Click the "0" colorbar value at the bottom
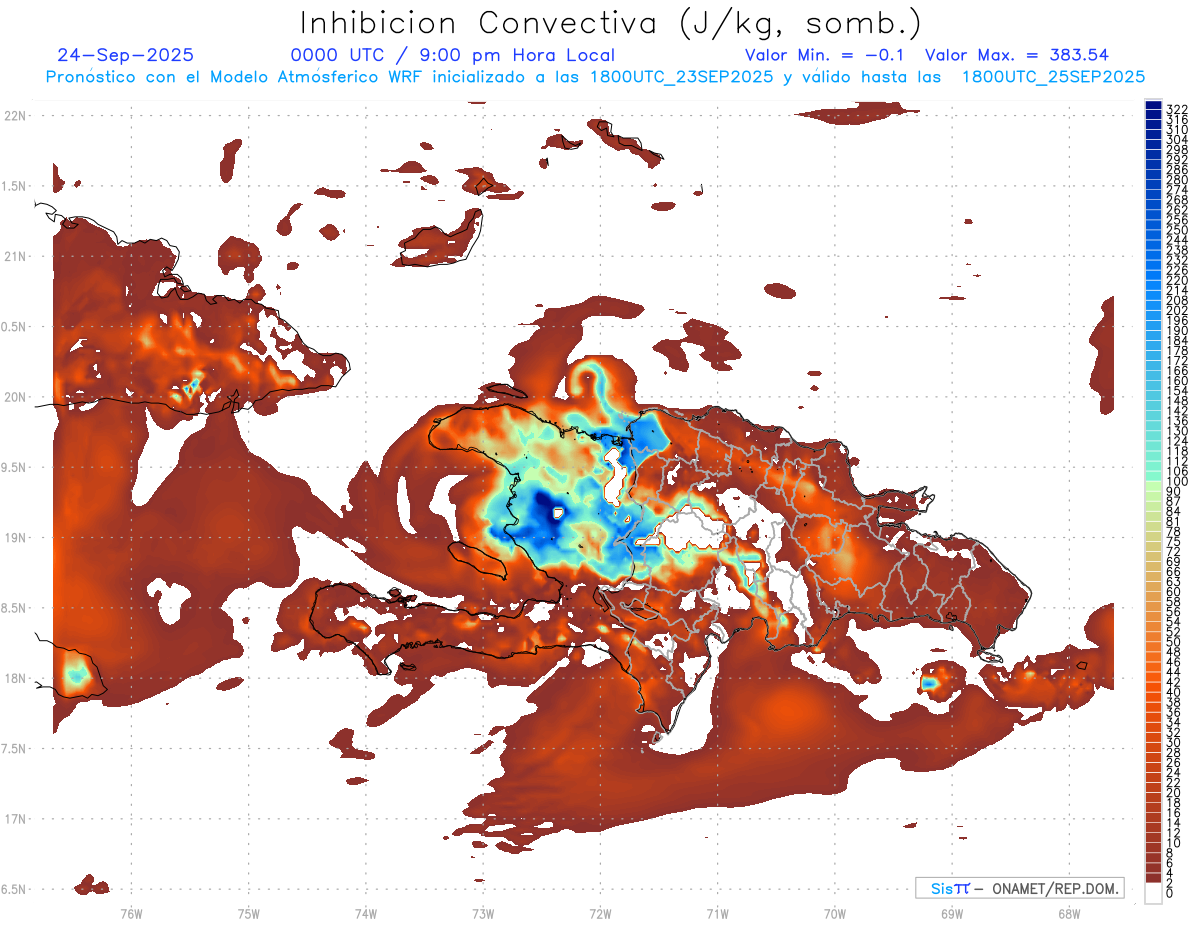This screenshot has width=1200, height=927. pyautogui.click(x=1170, y=893)
